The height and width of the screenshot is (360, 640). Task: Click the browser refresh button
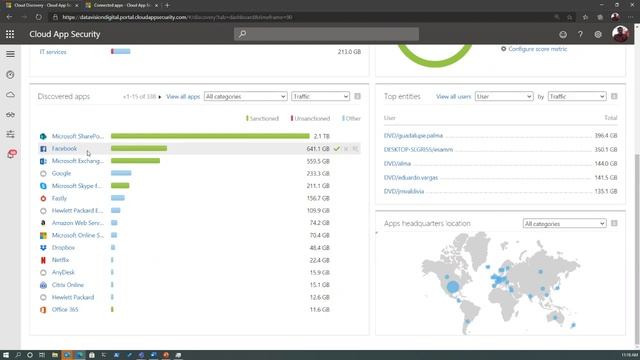[x=38, y=17]
